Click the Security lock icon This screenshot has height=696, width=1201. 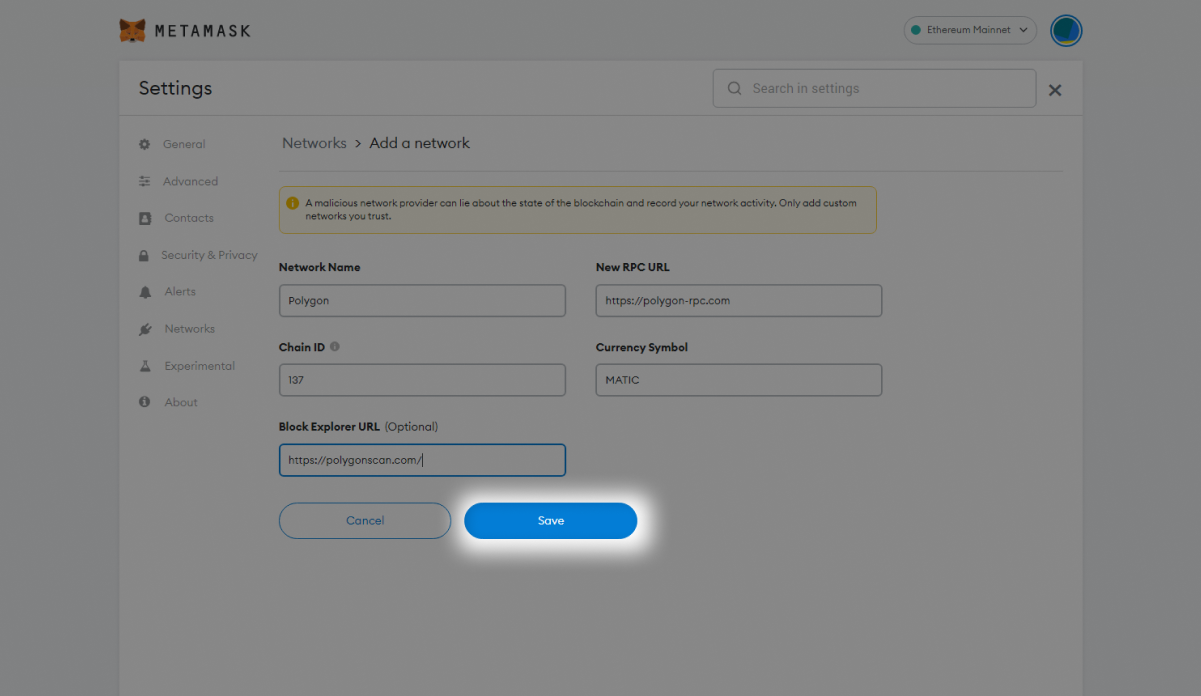(x=144, y=255)
